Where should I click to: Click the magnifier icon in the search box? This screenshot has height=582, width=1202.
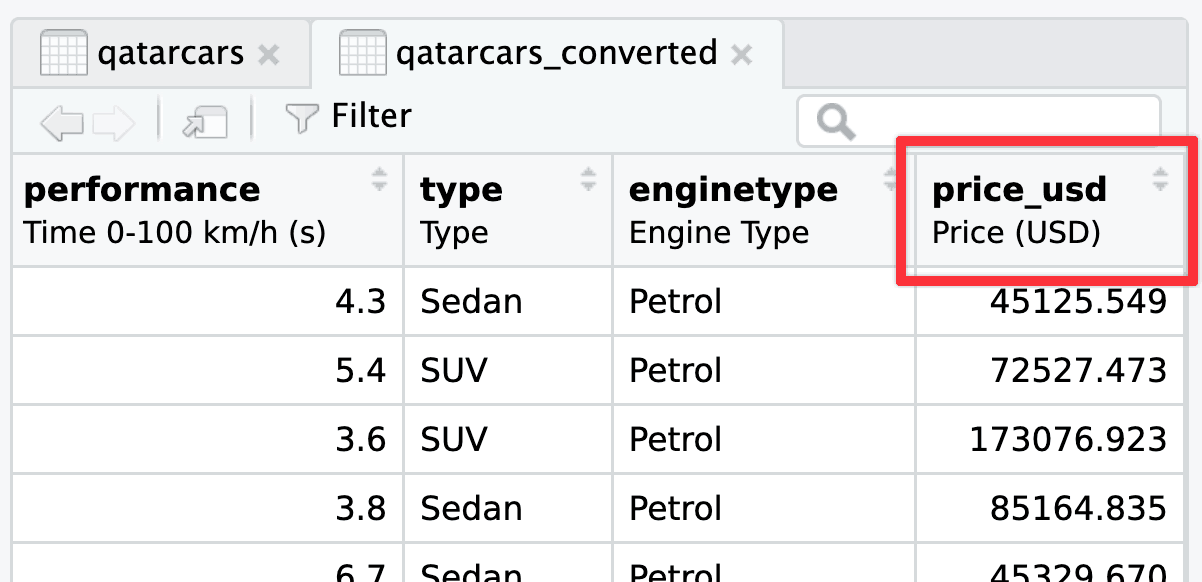click(835, 122)
